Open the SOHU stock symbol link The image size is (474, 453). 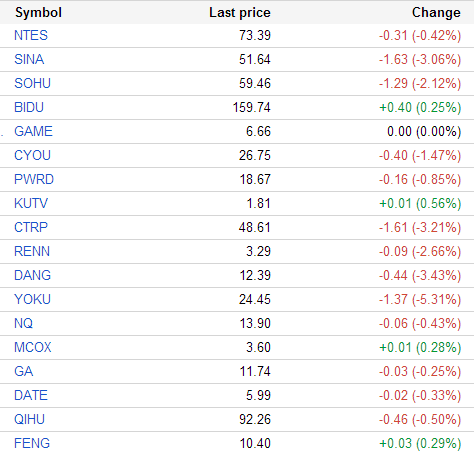click(32, 83)
